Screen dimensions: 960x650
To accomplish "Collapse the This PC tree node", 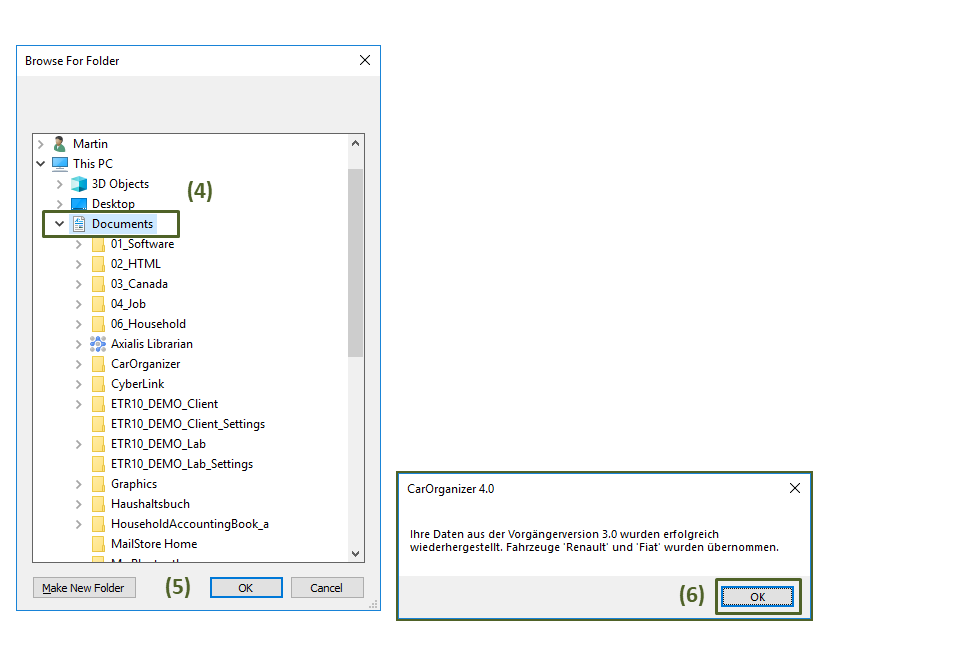I will pyautogui.click(x=41, y=164).
